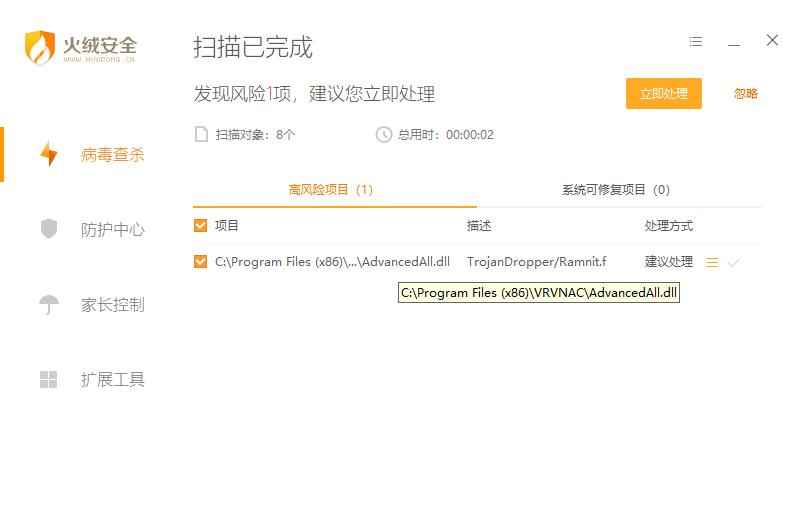Open 家长控制 via the umbrella icon

48,304
